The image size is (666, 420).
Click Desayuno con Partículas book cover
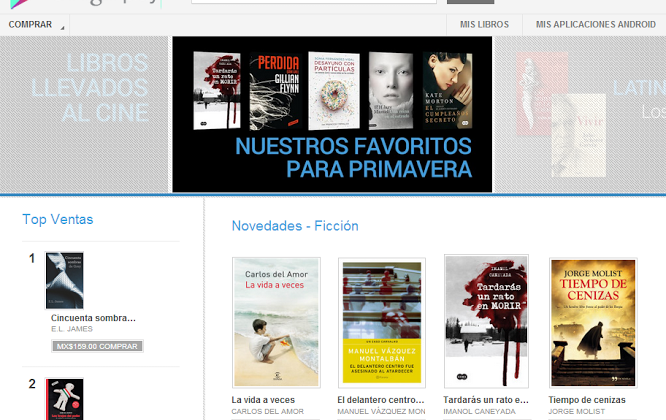coord(334,91)
